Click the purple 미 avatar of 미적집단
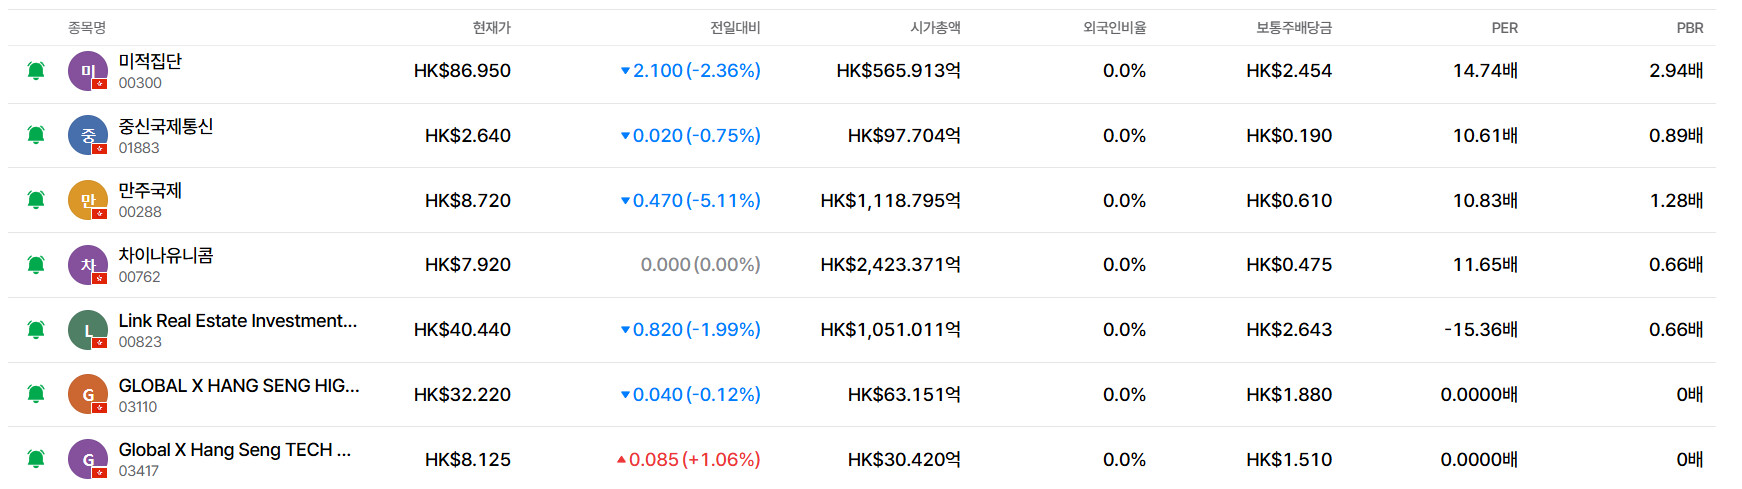 [88, 71]
